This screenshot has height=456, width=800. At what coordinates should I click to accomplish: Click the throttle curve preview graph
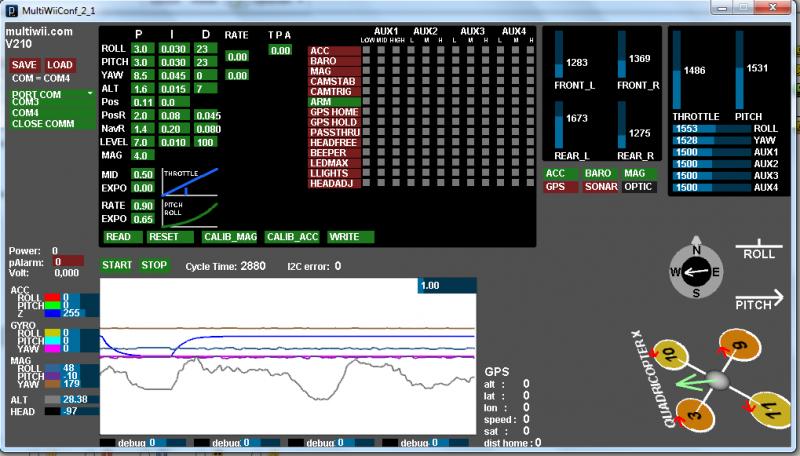[x=190, y=182]
